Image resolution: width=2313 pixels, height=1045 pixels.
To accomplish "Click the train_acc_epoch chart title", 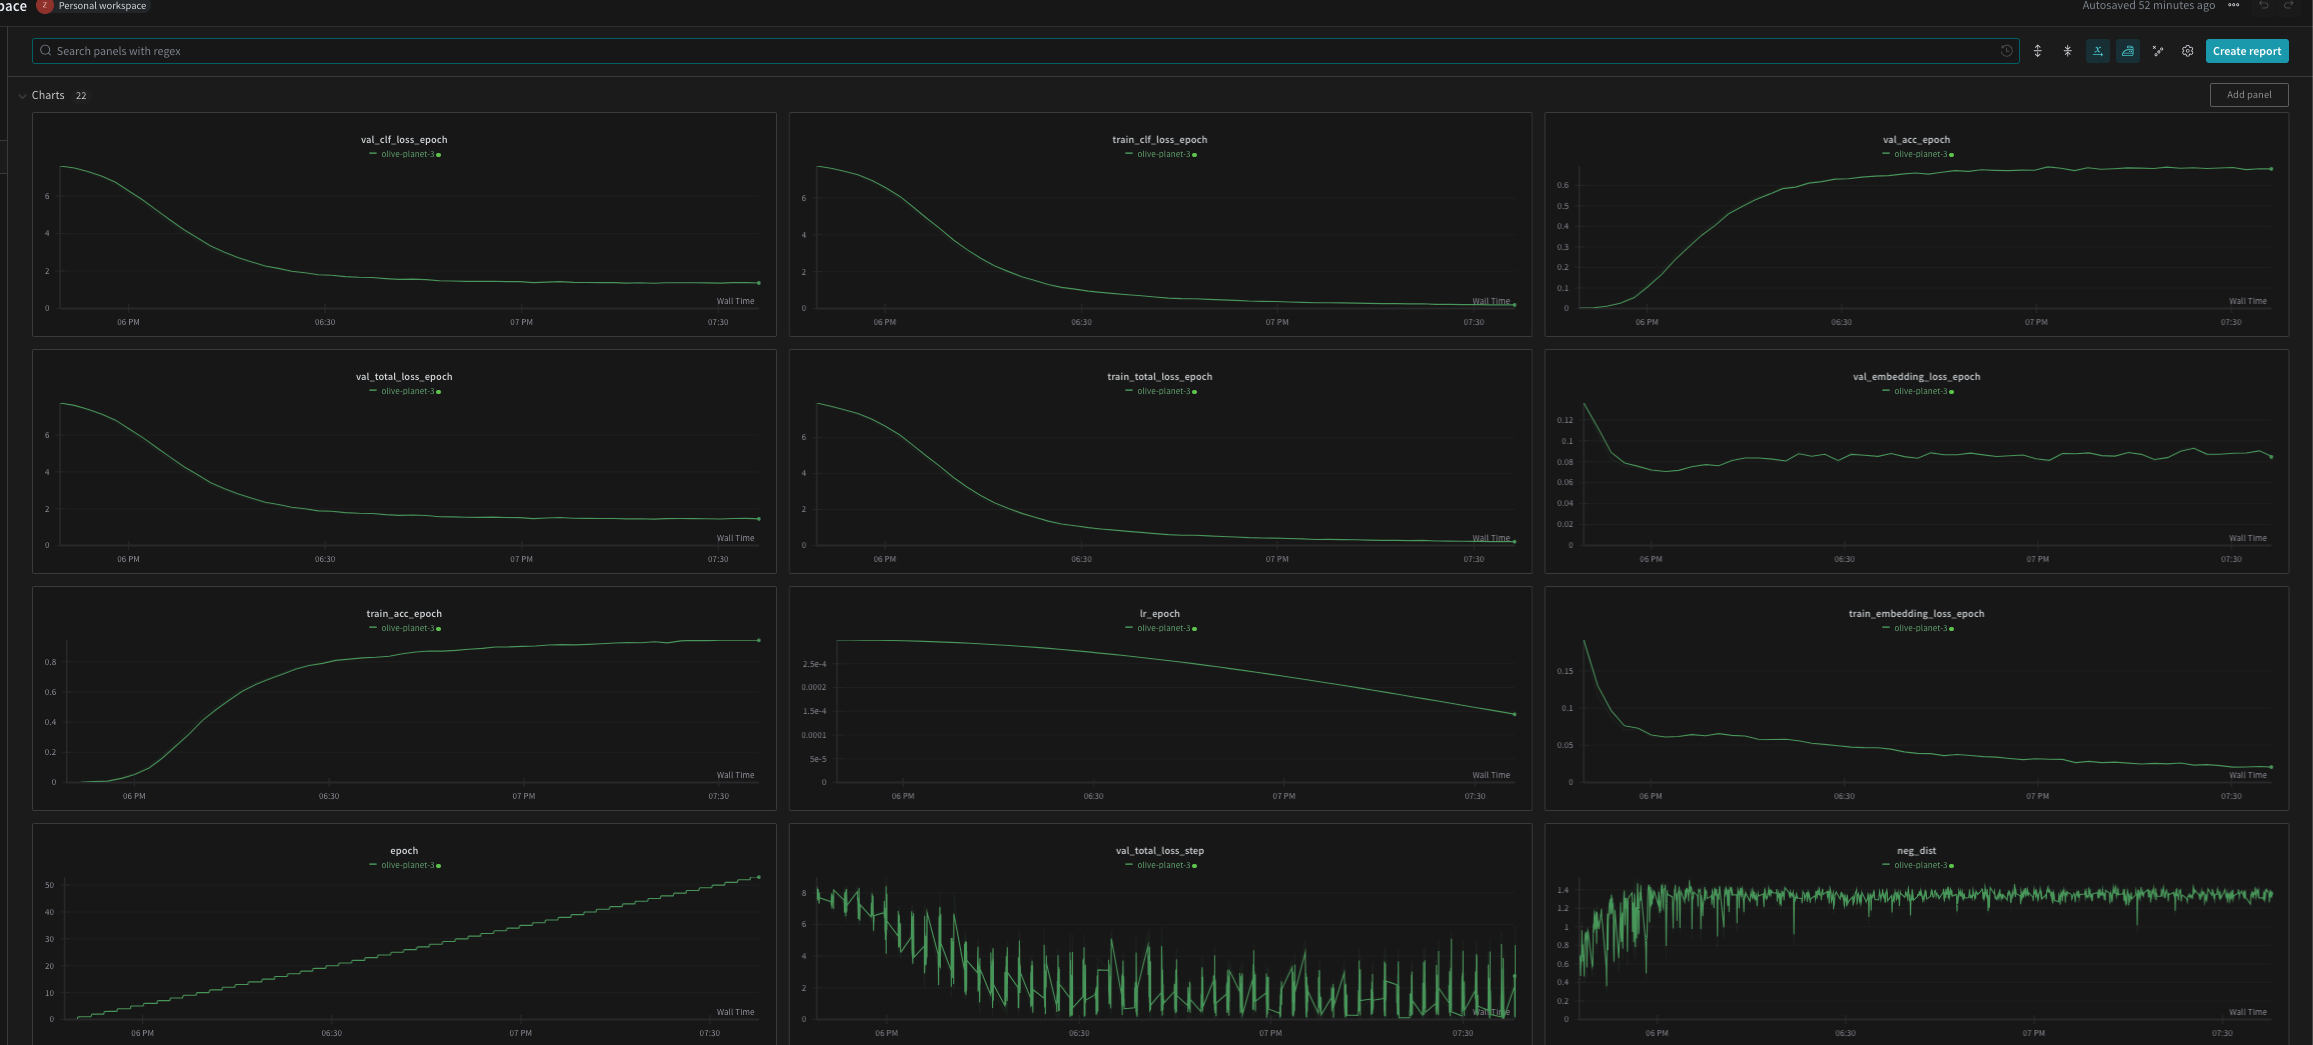I will pyautogui.click(x=404, y=614).
